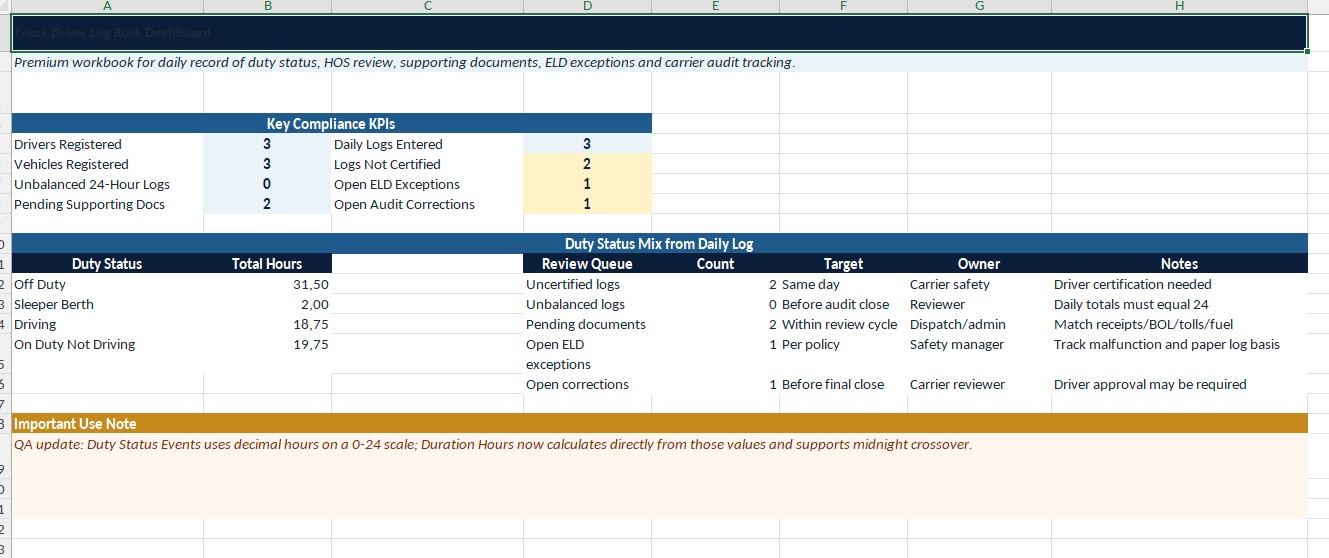This screenshot has width=1329, height=558.
Task: Click the 'Duty Status Mix from Daily Log' banner
Action: (659, 244)
